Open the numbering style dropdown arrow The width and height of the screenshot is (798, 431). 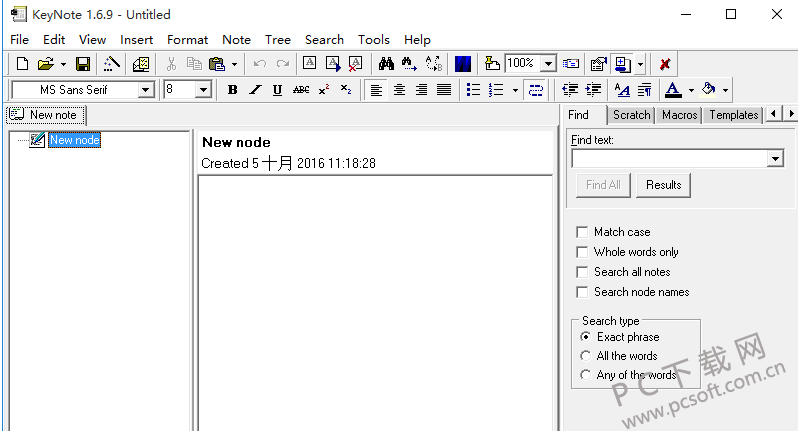515,91
